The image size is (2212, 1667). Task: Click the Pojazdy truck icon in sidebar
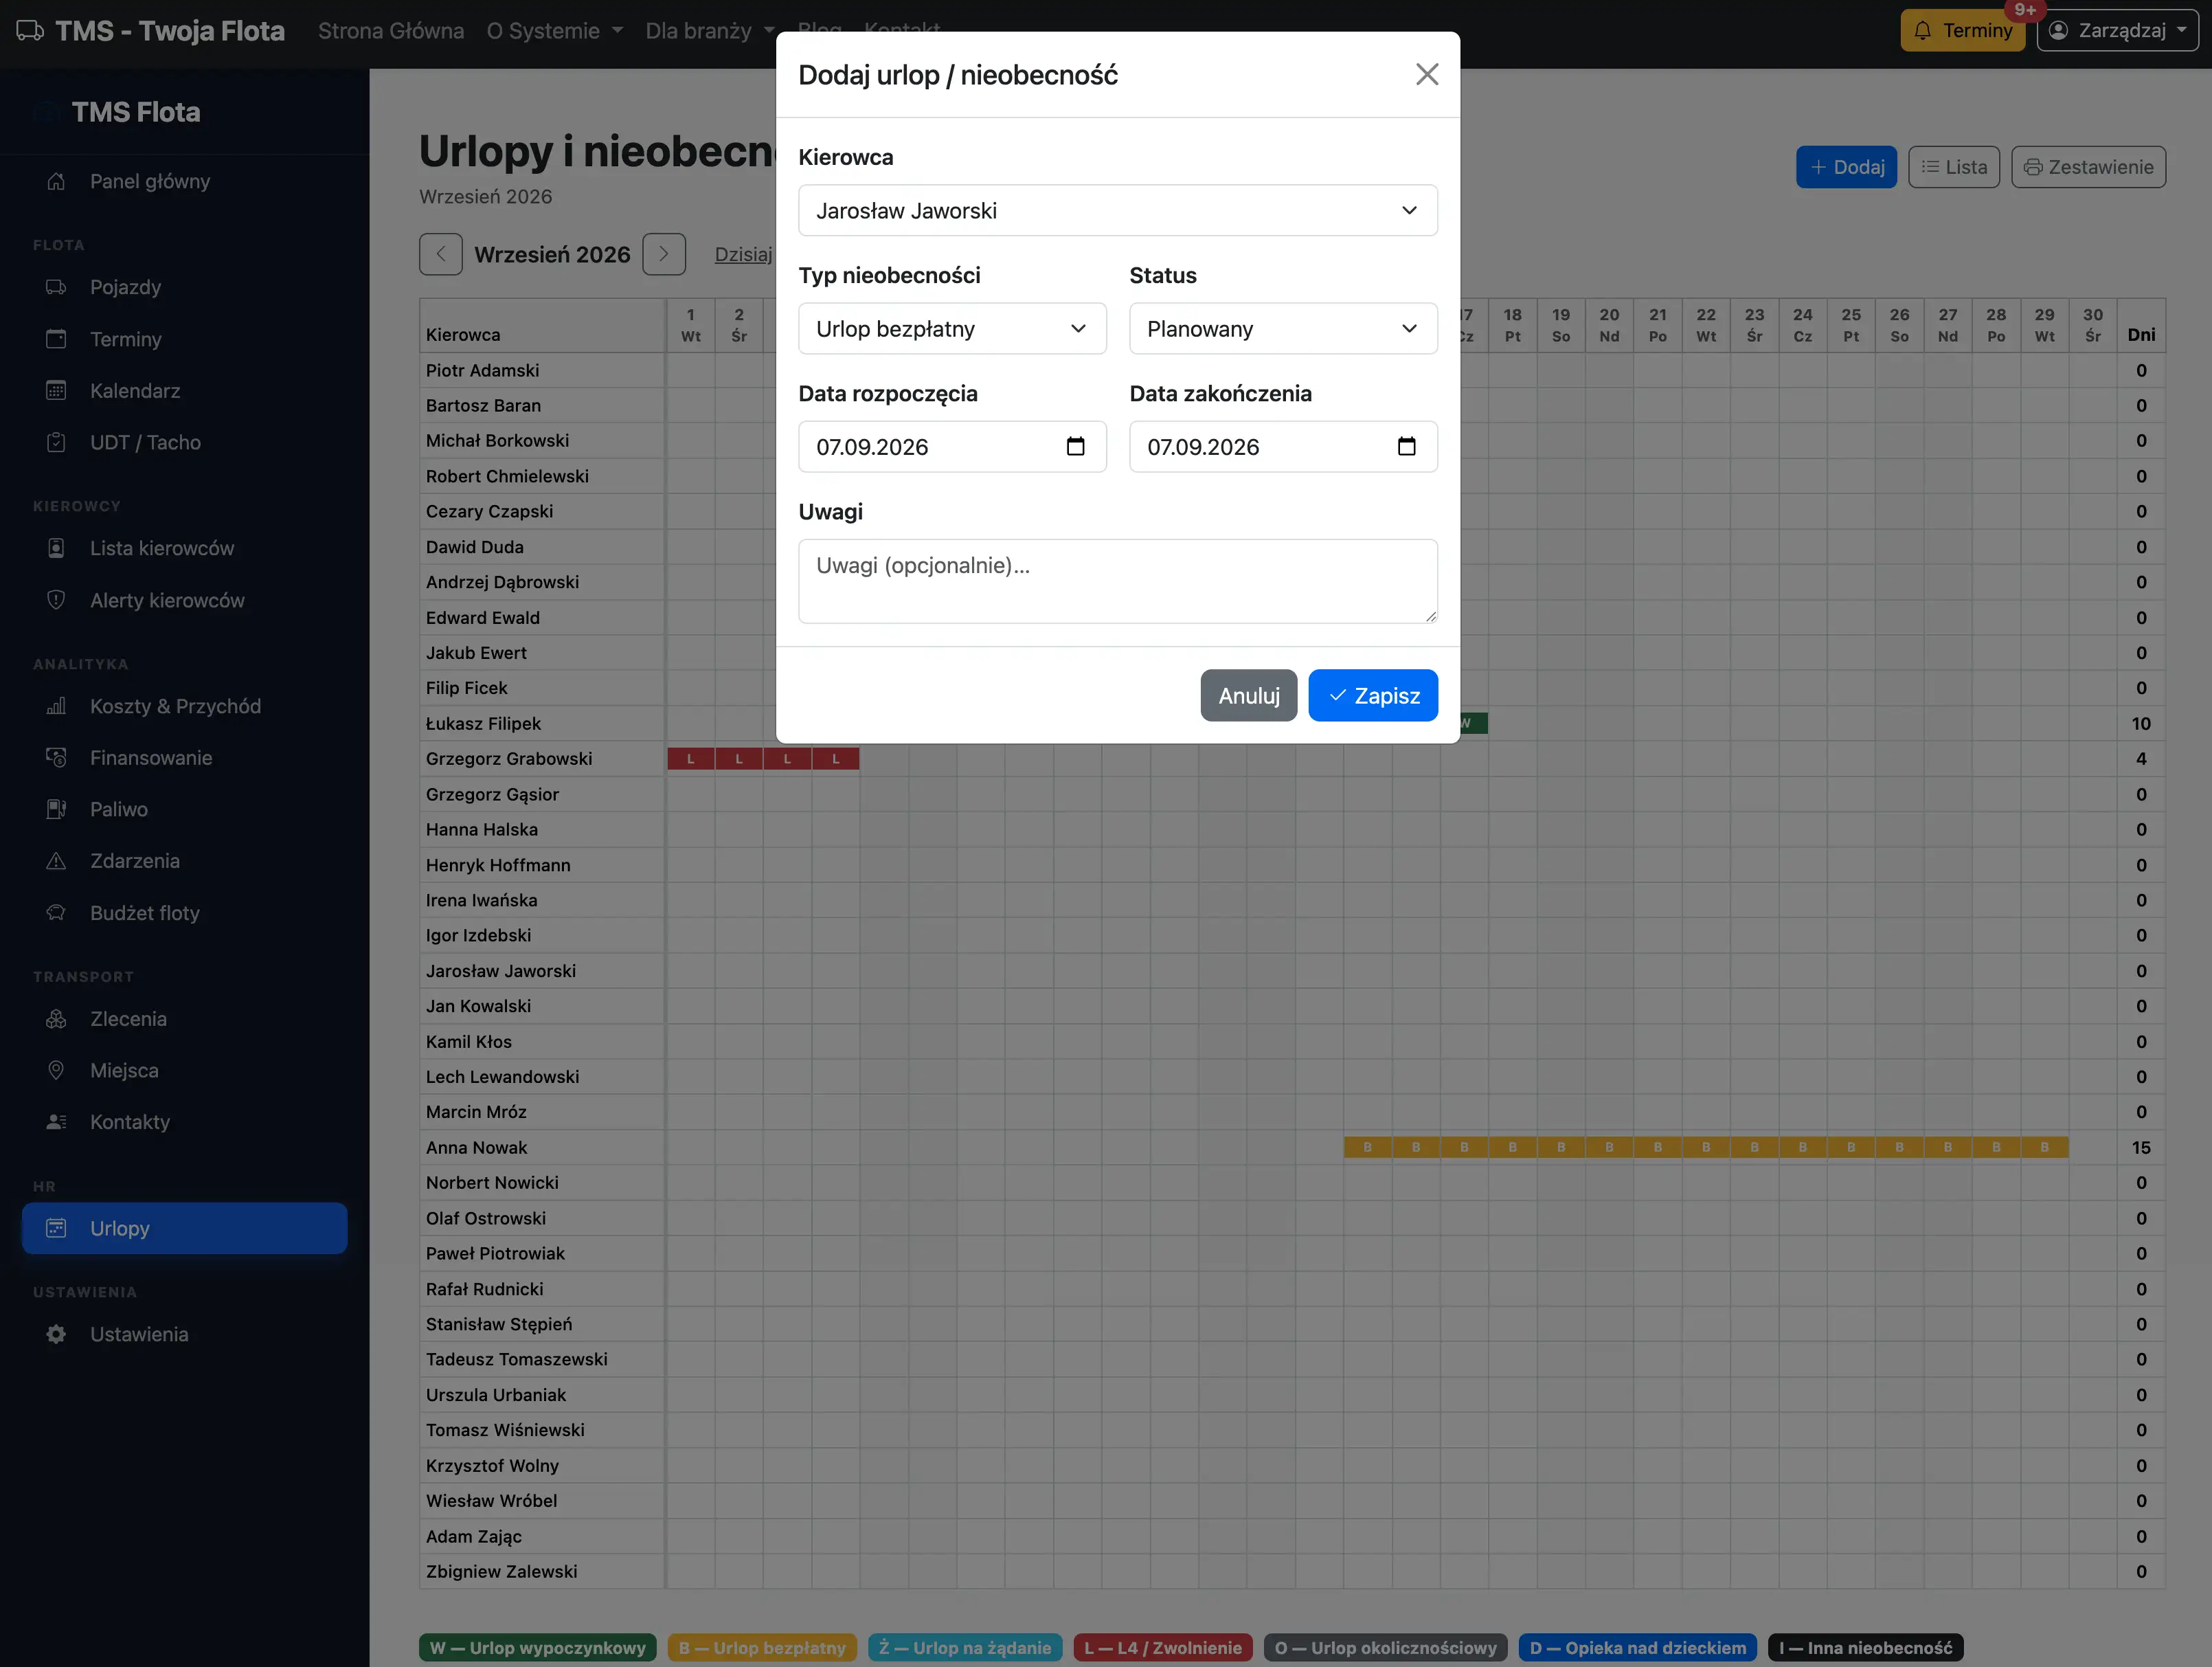(x=56, y=287)
